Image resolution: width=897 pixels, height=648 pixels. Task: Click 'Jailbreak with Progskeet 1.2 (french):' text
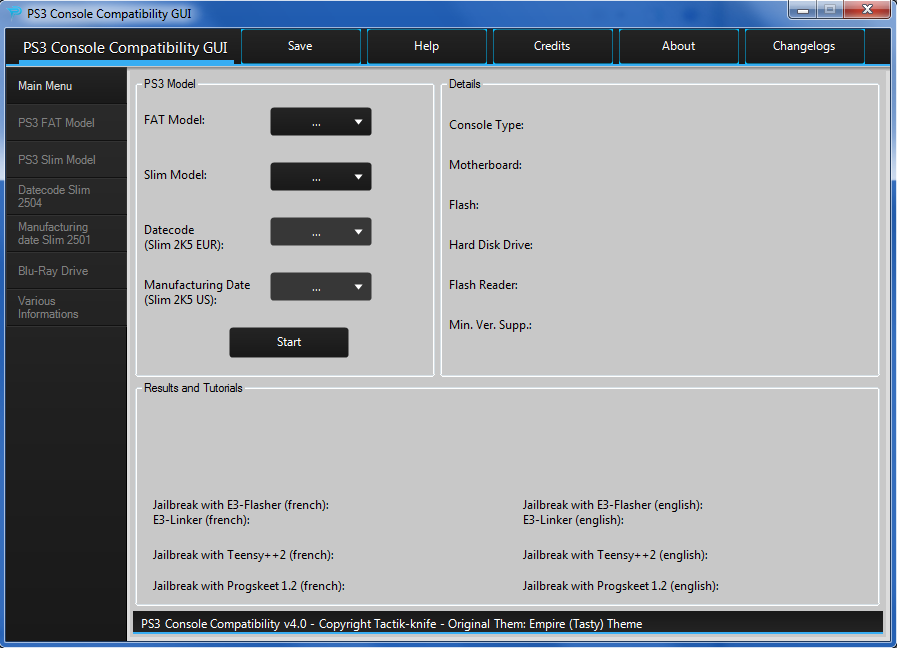click(249, 586)
